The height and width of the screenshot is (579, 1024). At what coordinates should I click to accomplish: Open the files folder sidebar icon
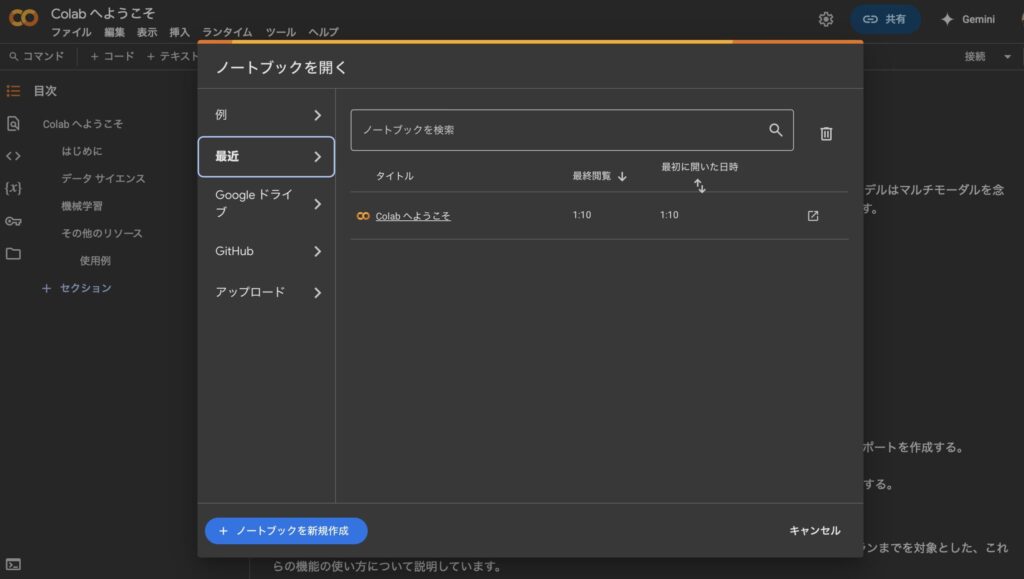coord(13,253)
